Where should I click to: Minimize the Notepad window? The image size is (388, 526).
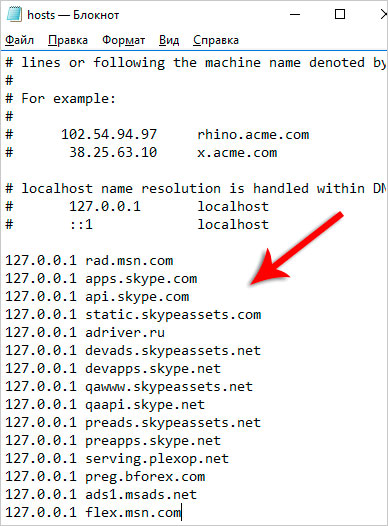click(x=295, y=14)
